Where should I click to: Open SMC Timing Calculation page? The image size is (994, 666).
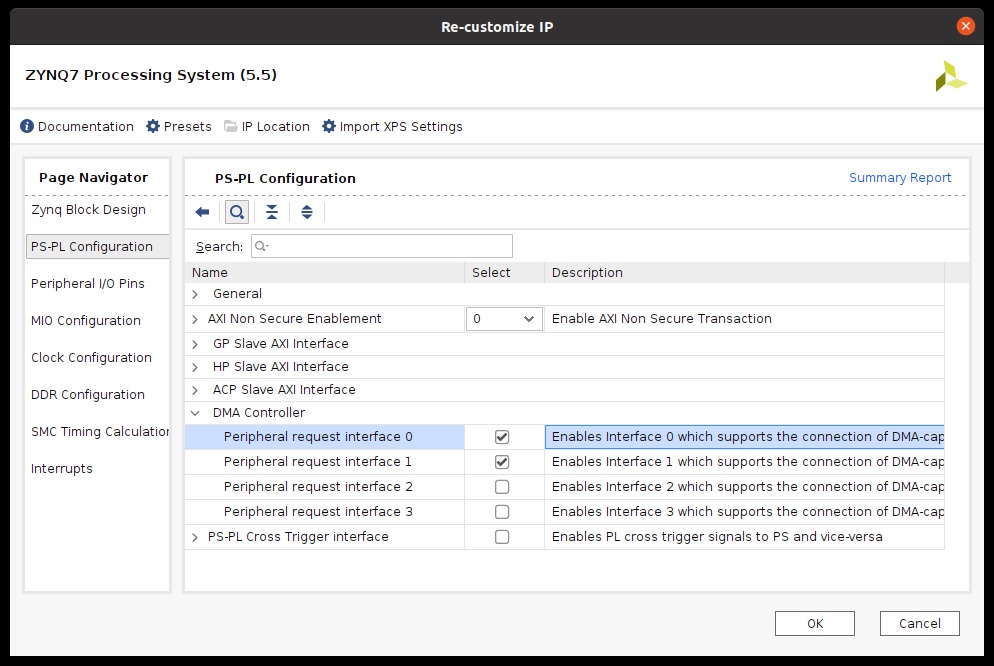100,432
